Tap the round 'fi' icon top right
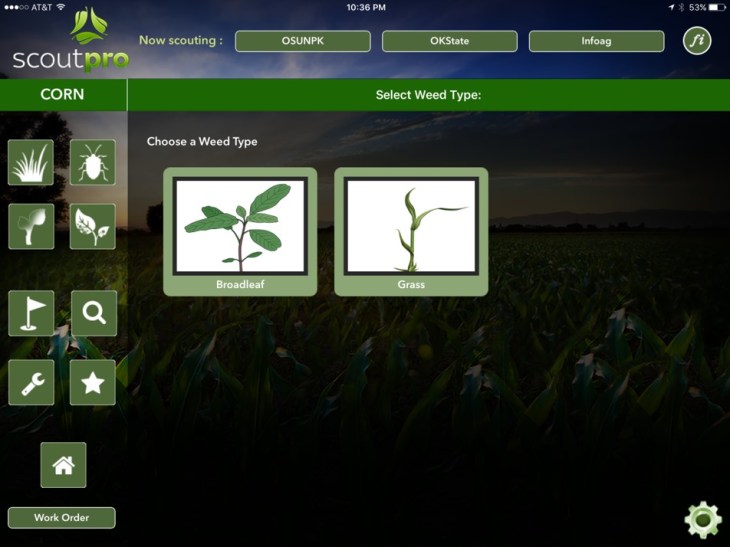 tap(696, 41)
